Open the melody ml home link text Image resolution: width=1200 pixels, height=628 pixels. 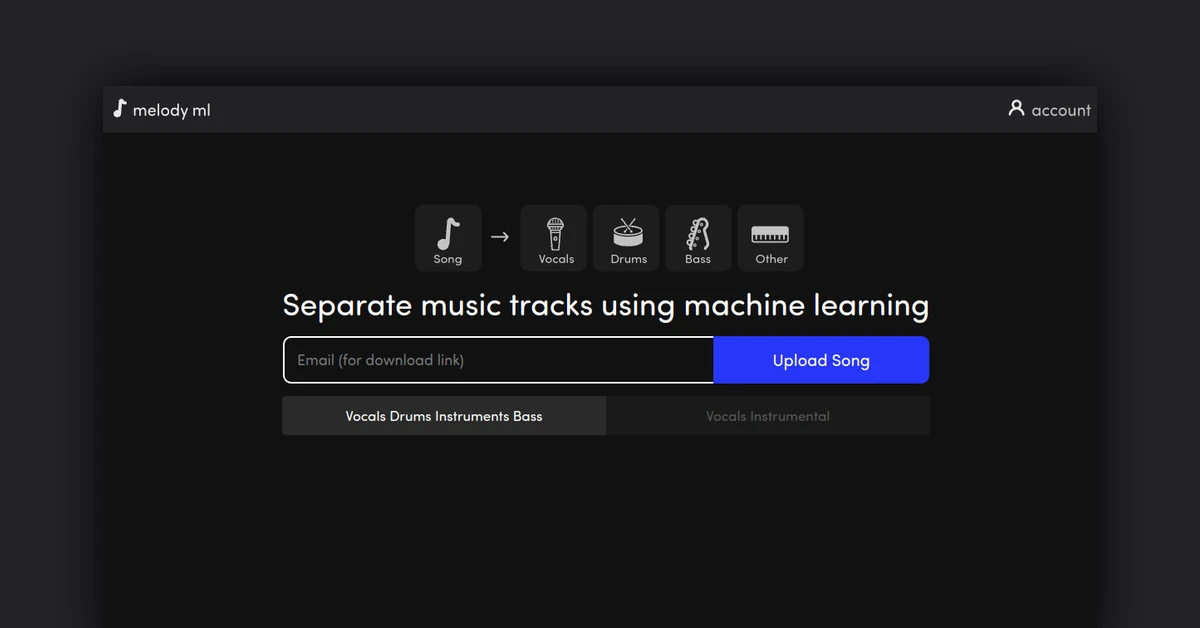click(171, 110)
